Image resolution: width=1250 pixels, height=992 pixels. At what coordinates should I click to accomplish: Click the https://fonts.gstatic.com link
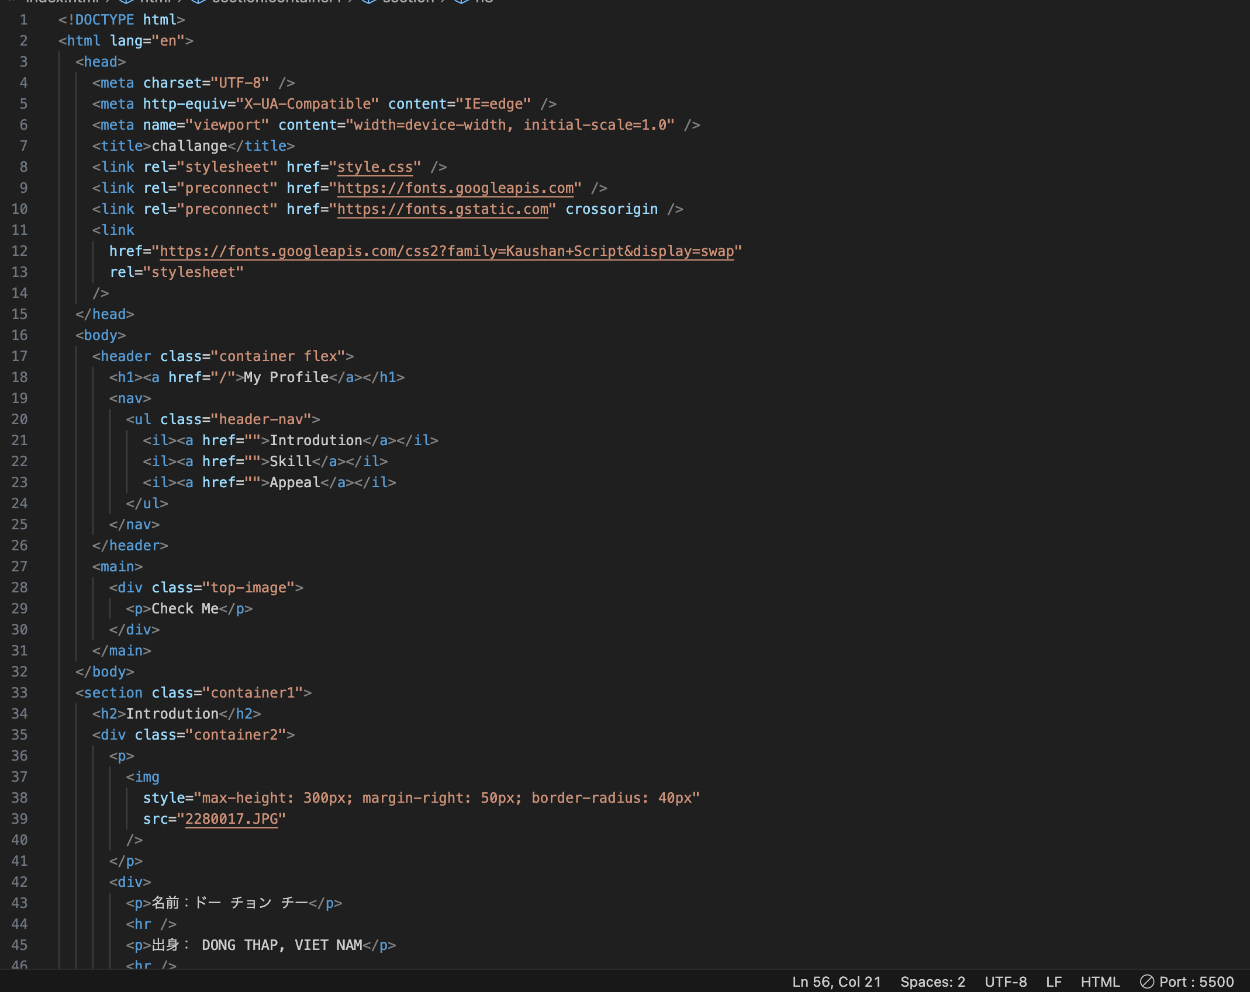pos(443,209)
